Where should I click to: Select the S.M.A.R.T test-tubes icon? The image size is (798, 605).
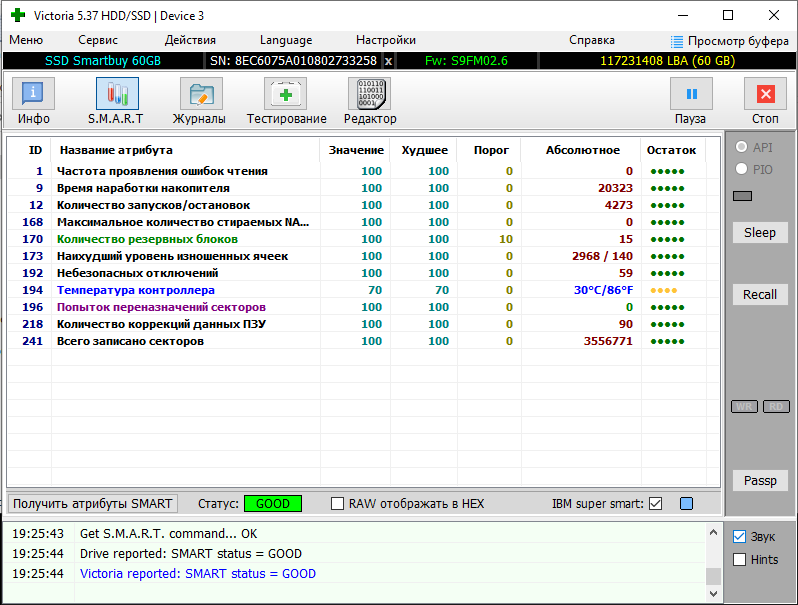[117, 94]
